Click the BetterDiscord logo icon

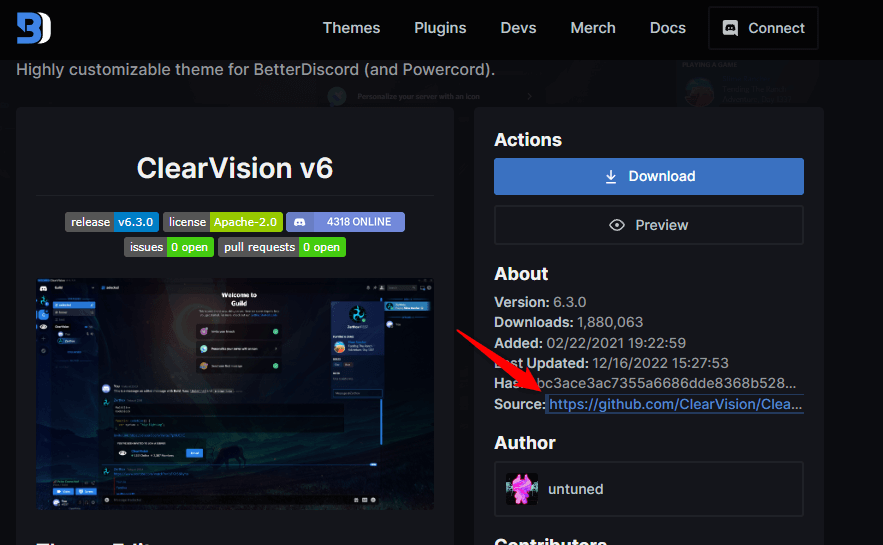point(33,28)
